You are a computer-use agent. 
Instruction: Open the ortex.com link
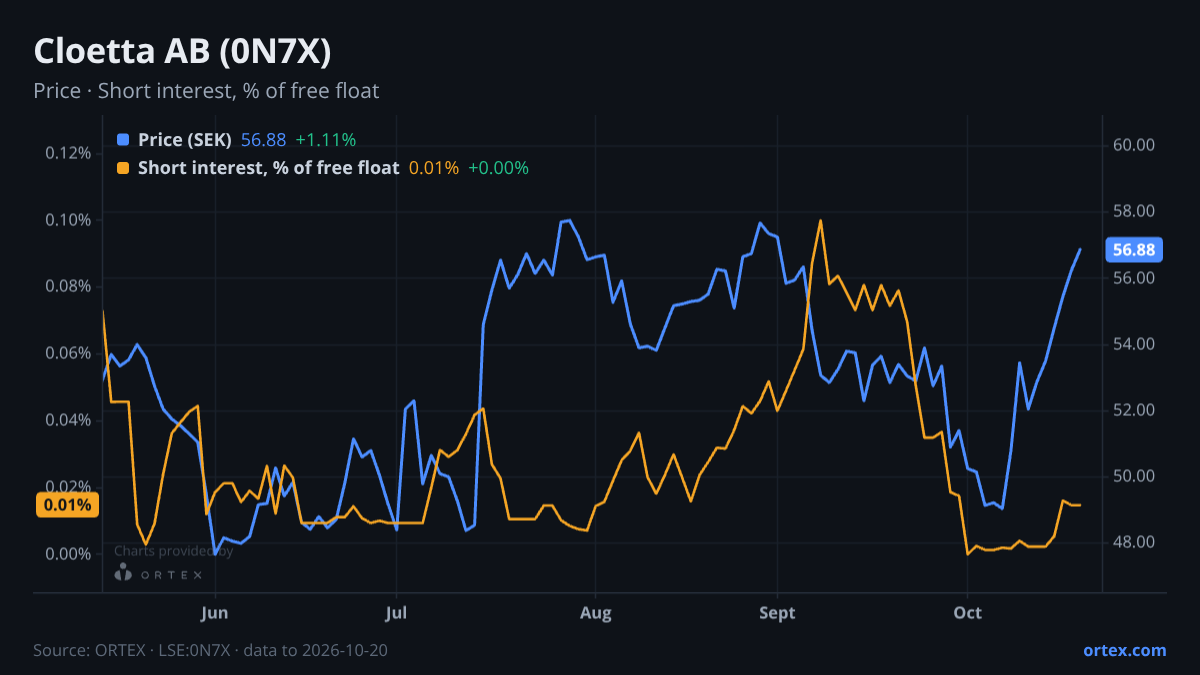[x=1124, y=650]
